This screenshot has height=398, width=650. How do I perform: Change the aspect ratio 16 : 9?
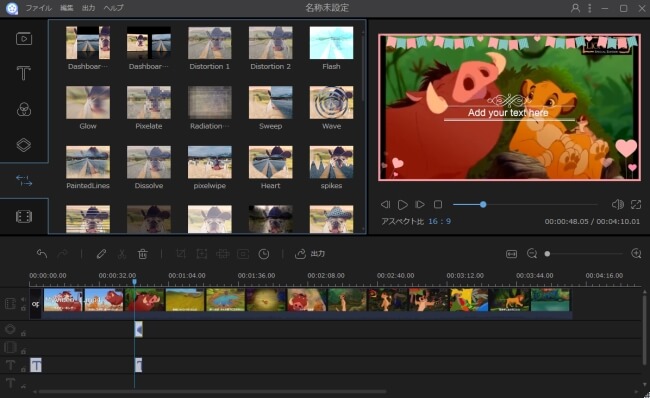pos(439,221)
